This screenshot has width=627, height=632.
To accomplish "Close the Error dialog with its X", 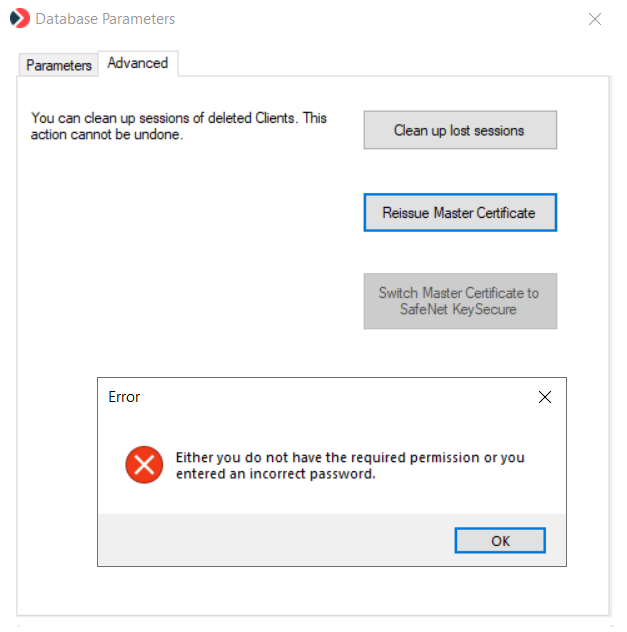I will tap(545, 397).
